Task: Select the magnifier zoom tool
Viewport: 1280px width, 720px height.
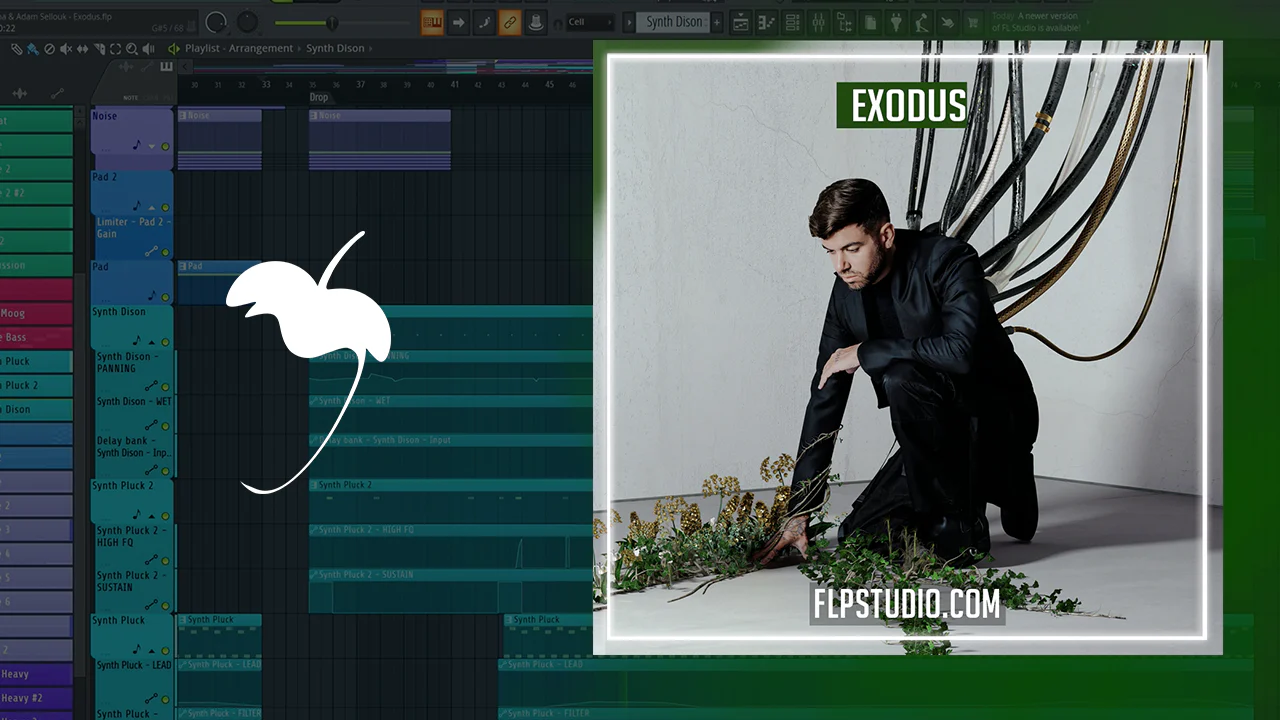Action: (131, 49)
